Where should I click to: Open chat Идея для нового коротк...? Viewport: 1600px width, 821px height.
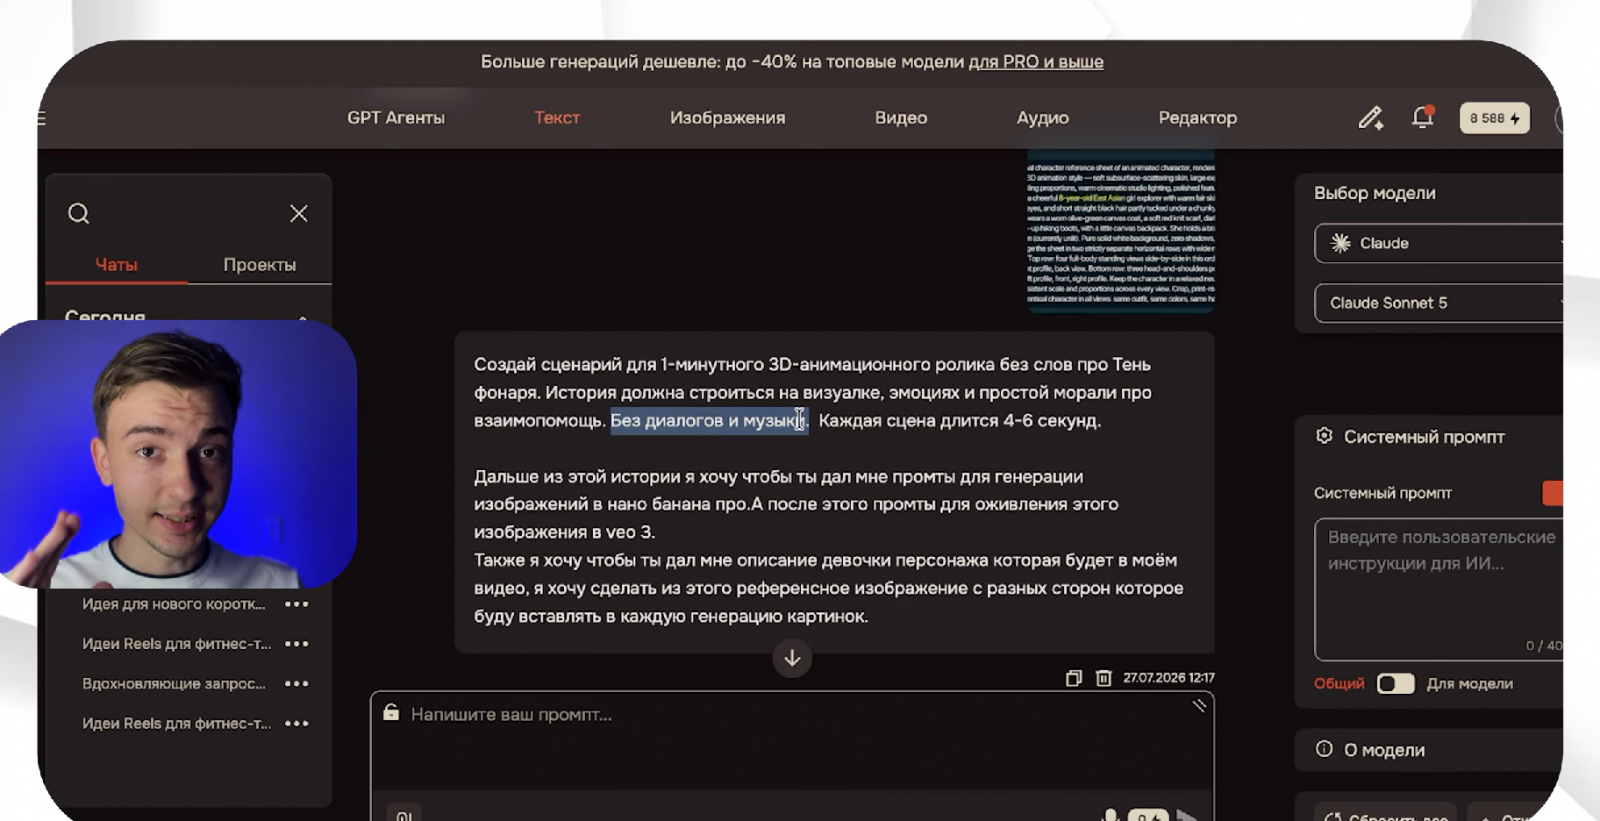(x=174, y=604)
